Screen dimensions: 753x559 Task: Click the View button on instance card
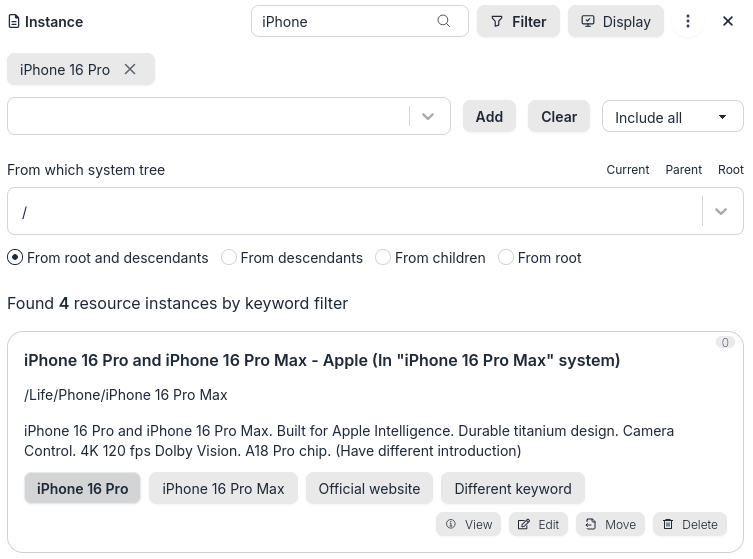468,524
